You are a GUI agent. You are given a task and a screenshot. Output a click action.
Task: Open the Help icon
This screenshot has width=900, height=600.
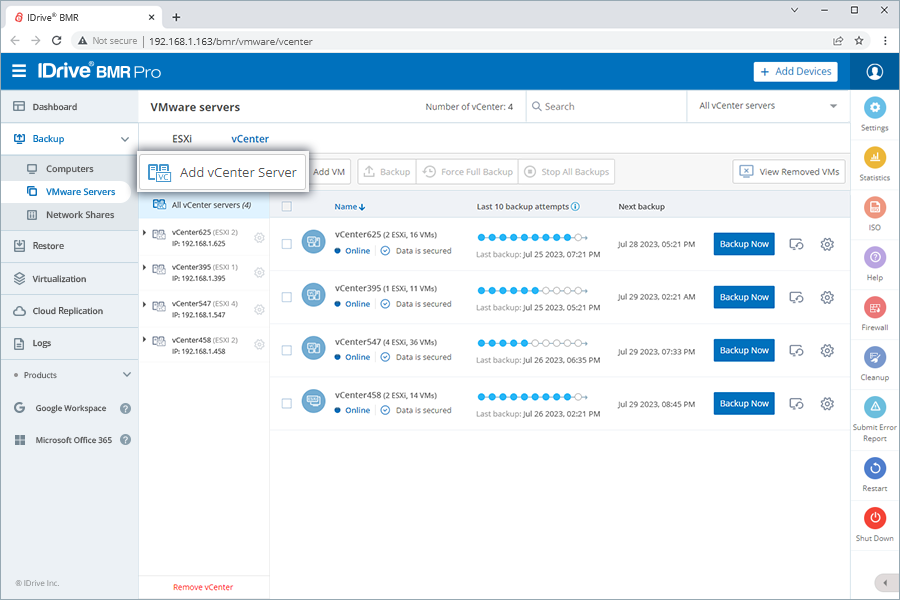pyautogui.click(x=874, y=257)
